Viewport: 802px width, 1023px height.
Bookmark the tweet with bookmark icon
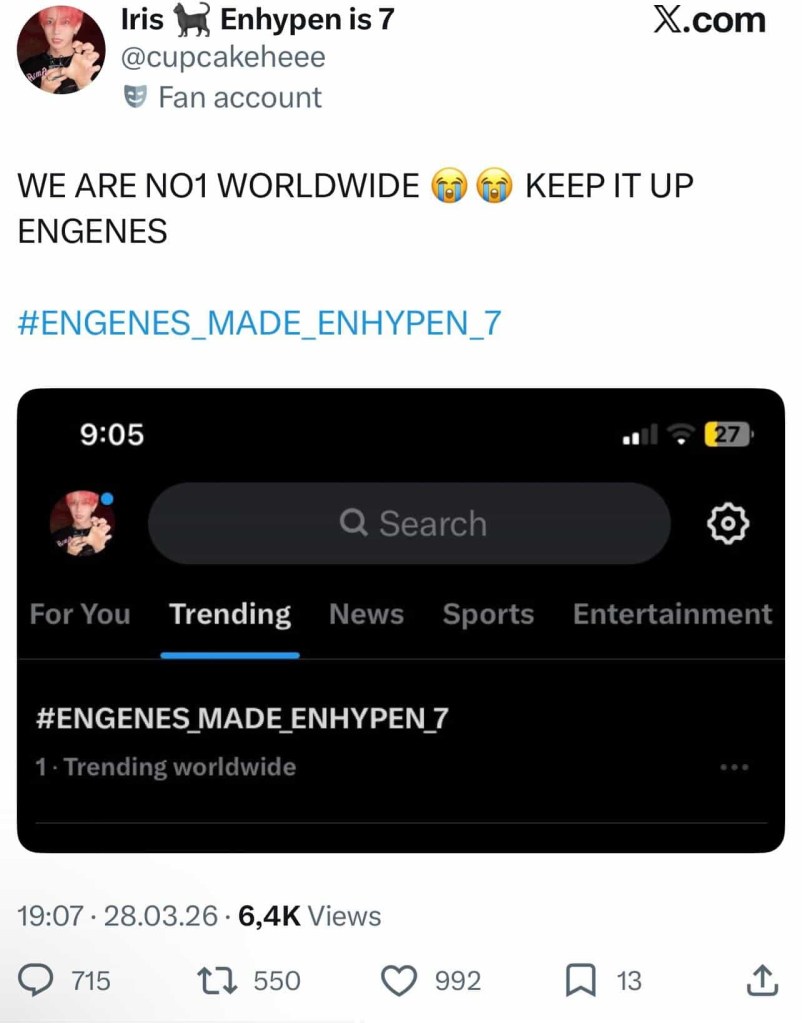(579, 981)
